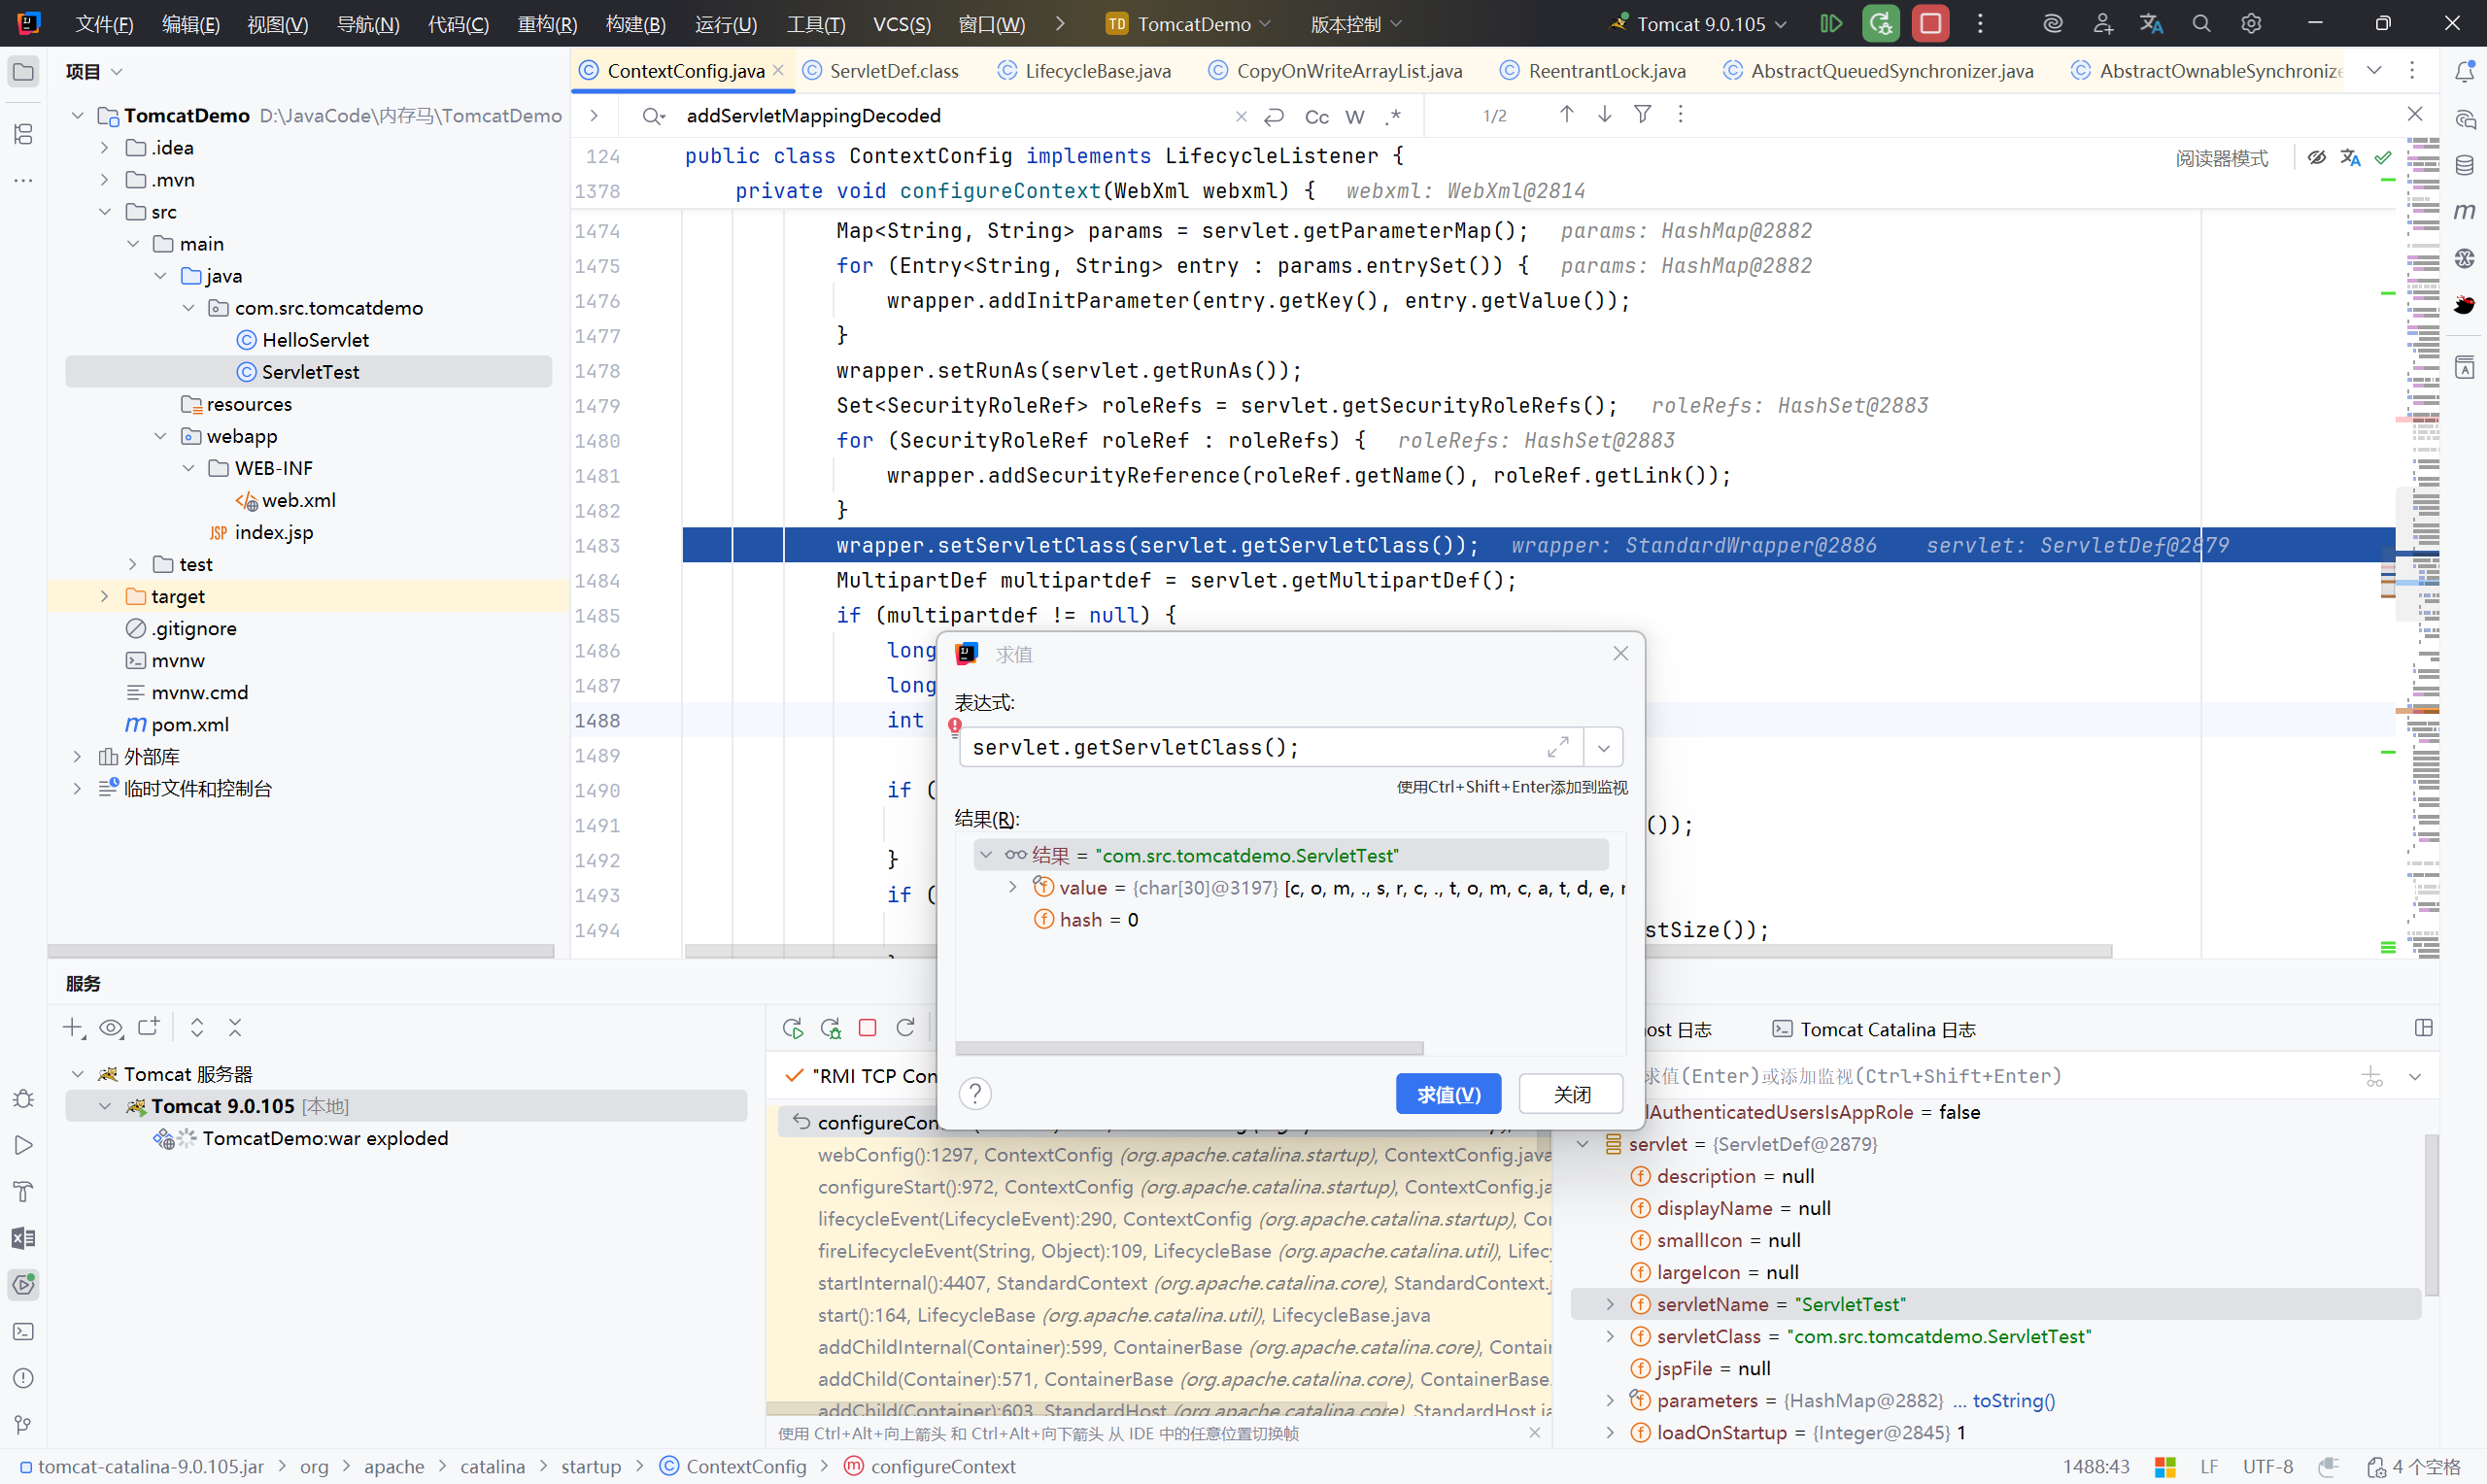This screenshot has height=1484, width=2487.
Task: Open the Debug tool window bug icon
Action: click(x=23, y=1098)
